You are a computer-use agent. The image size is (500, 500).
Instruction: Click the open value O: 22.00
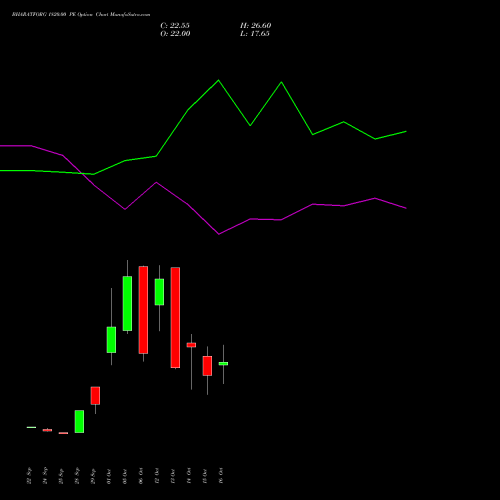[175, 34]
